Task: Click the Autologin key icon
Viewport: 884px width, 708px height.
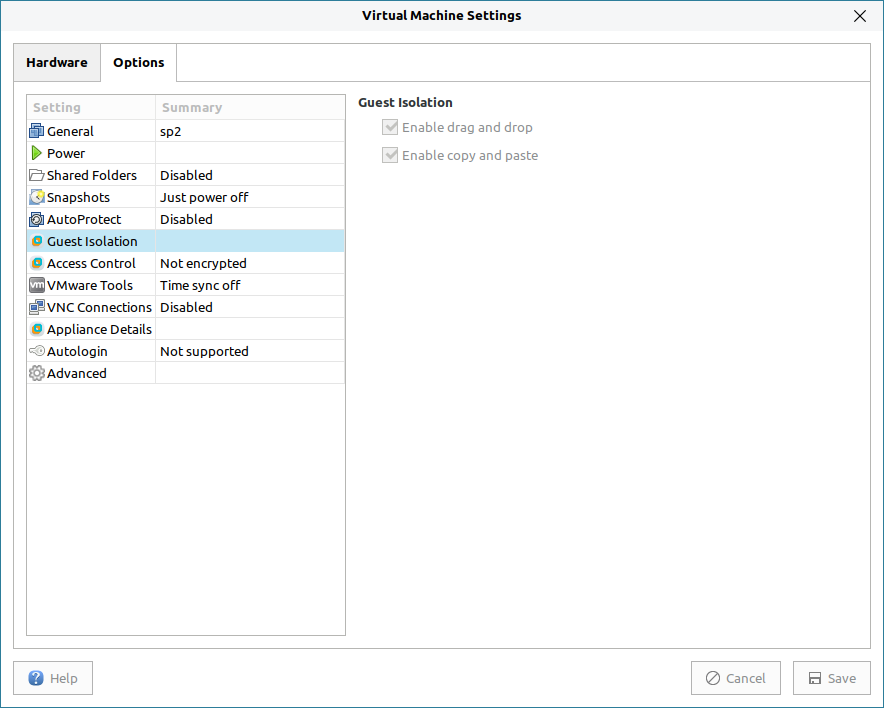Action: pos(37,351)
